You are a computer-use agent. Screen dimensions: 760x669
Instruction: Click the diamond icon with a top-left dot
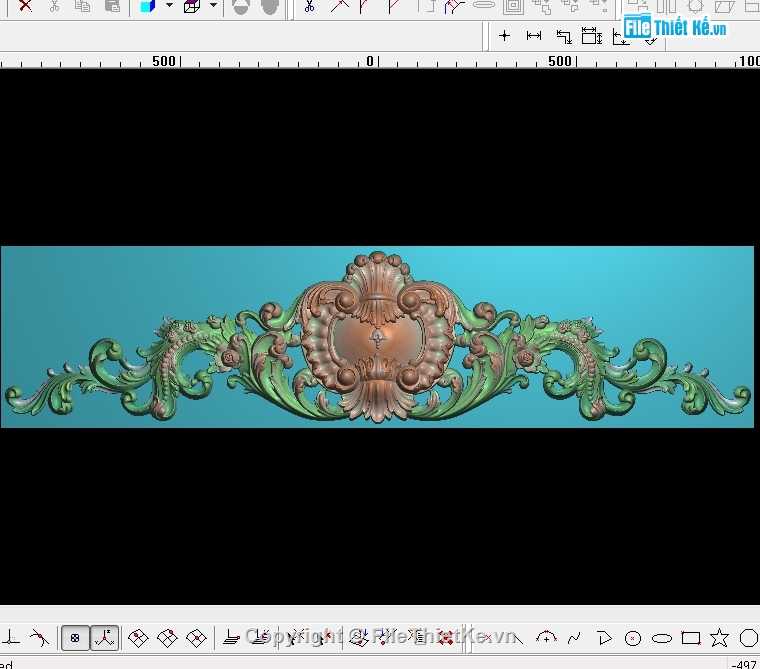point(138,638)
